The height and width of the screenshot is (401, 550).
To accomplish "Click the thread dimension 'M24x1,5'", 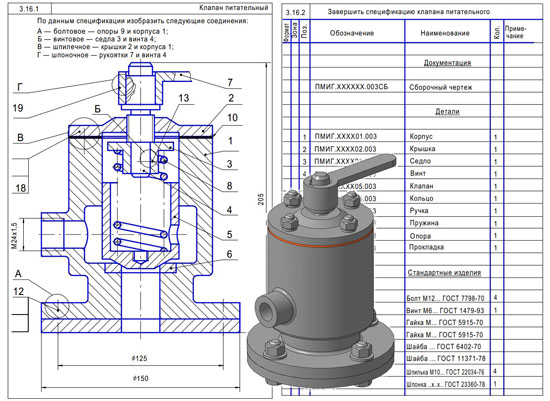I will [14, 235].
